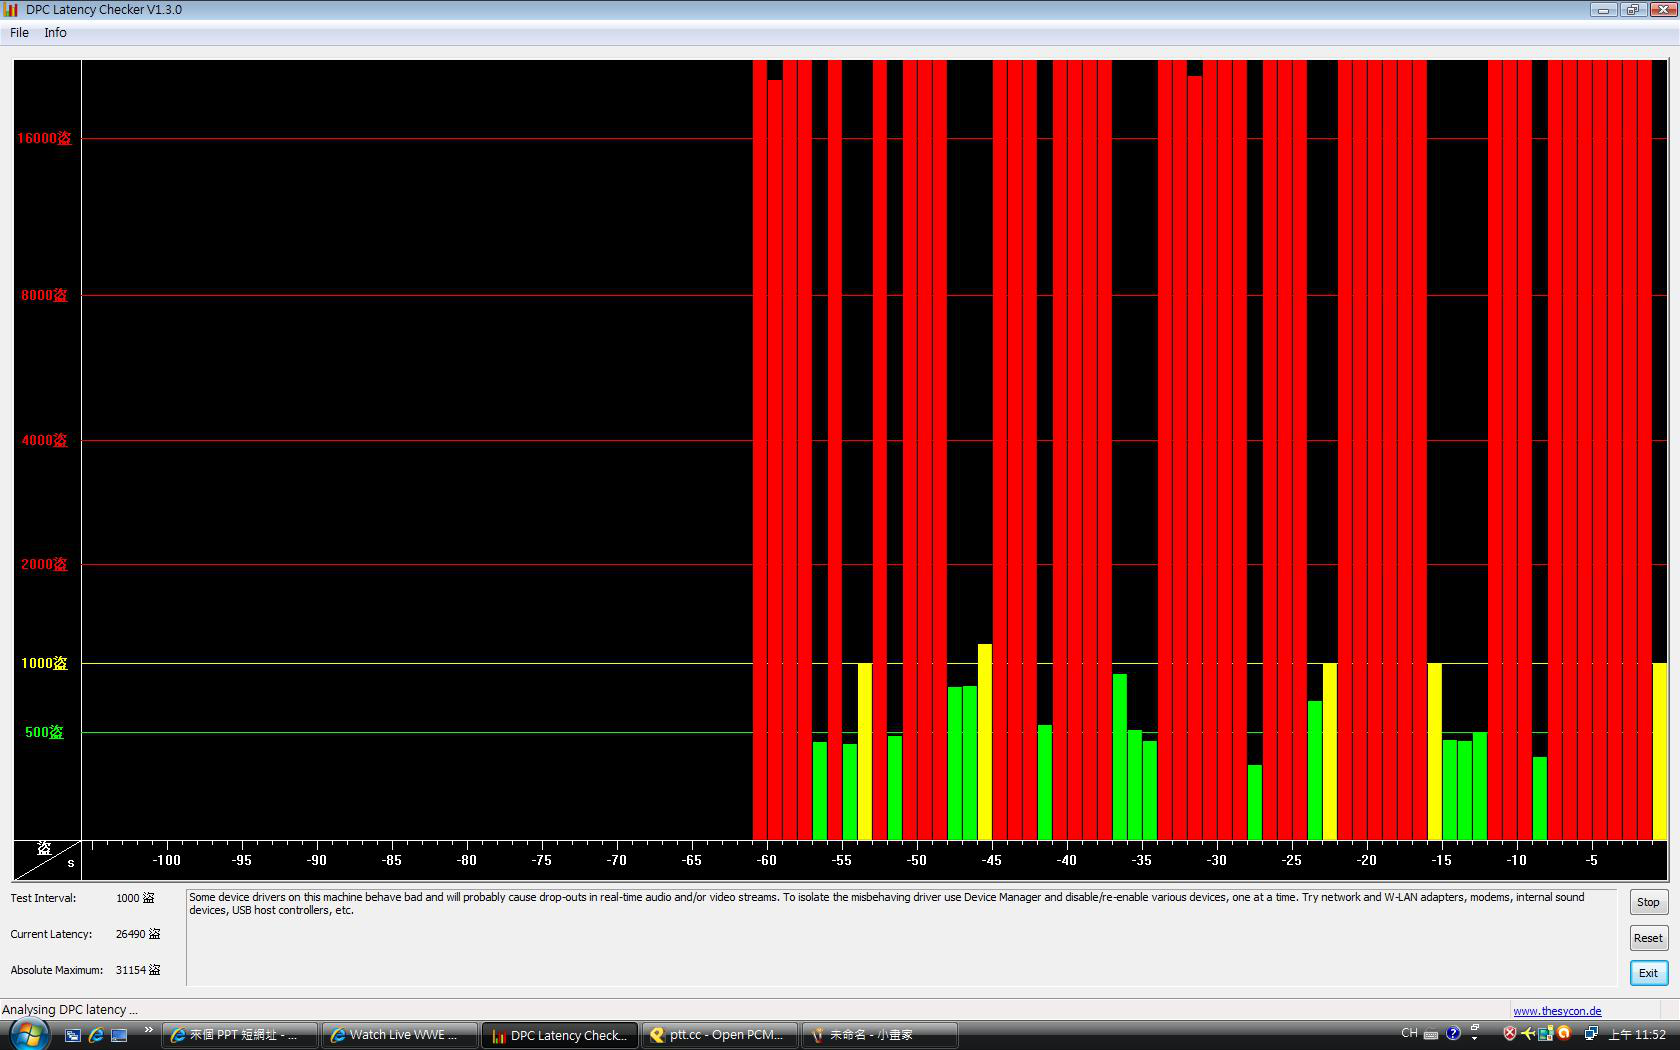Image resolution: width=1680 pixels, height=1050 pixels.
Task: Click the Show Desktop quick launch icon
Action: coord(120,1035)
